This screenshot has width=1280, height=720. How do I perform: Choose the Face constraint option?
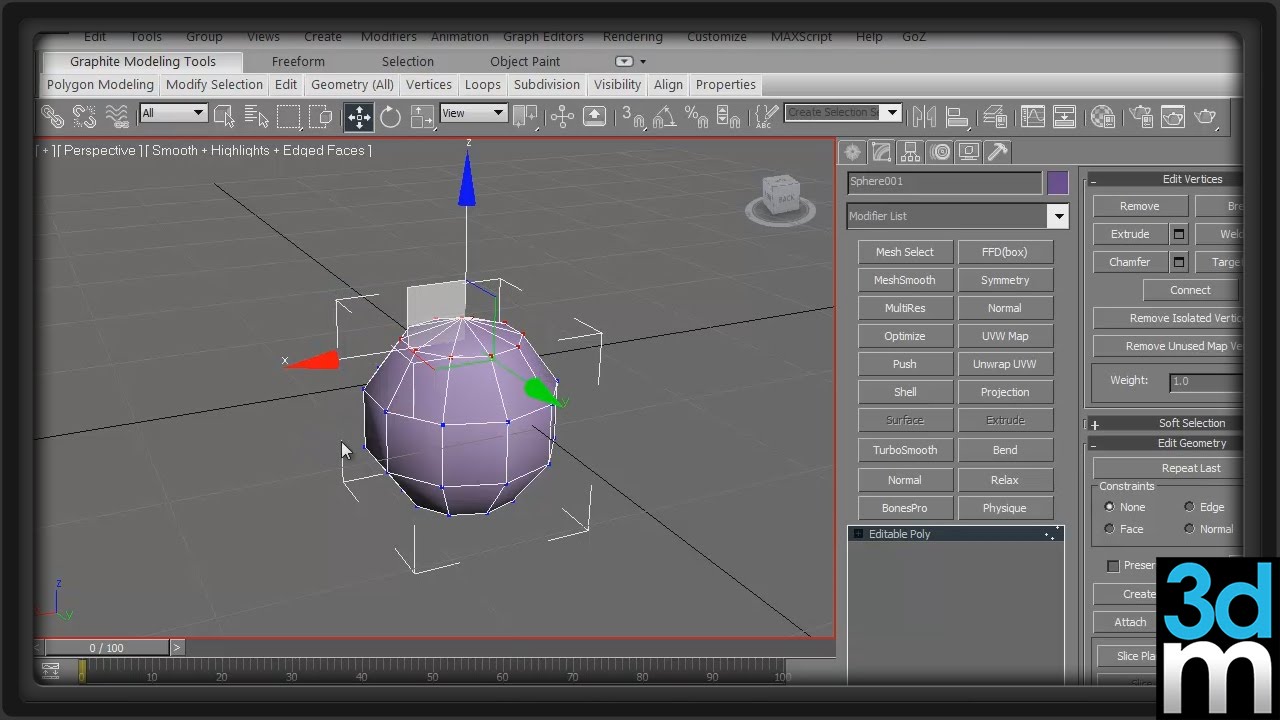(1109, 529)
